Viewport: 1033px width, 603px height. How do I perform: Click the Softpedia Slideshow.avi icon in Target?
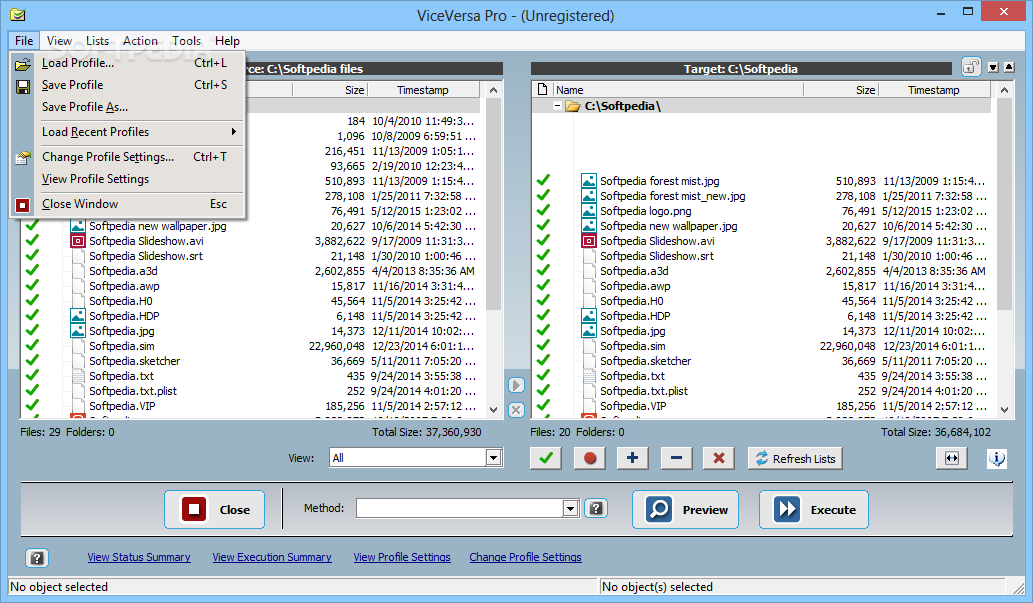pos(588,241)
